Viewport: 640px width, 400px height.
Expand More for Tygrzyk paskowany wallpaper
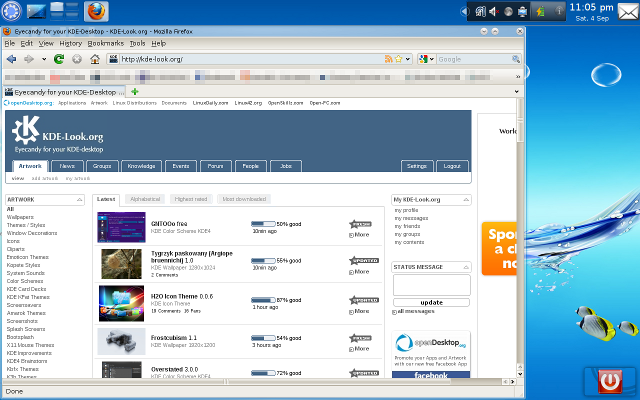pyautogui.click(x=359, y=272)
